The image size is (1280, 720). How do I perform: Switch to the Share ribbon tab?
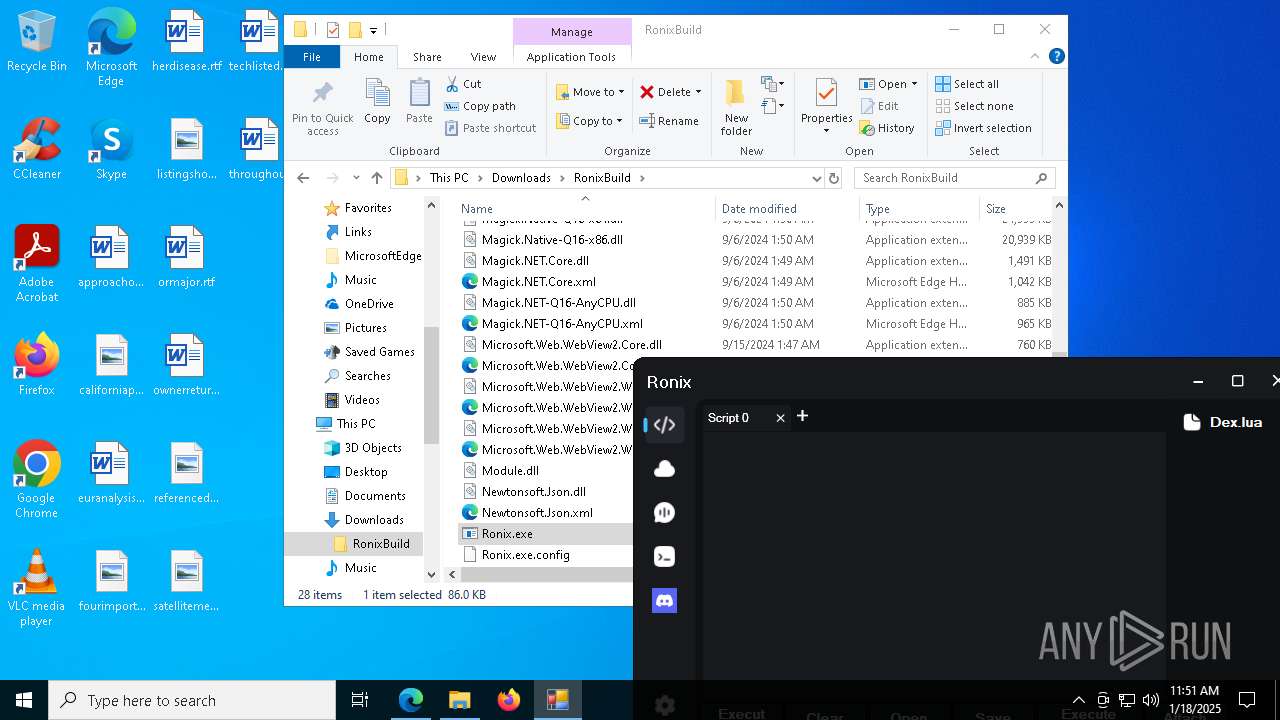click(x=427, y=57)
